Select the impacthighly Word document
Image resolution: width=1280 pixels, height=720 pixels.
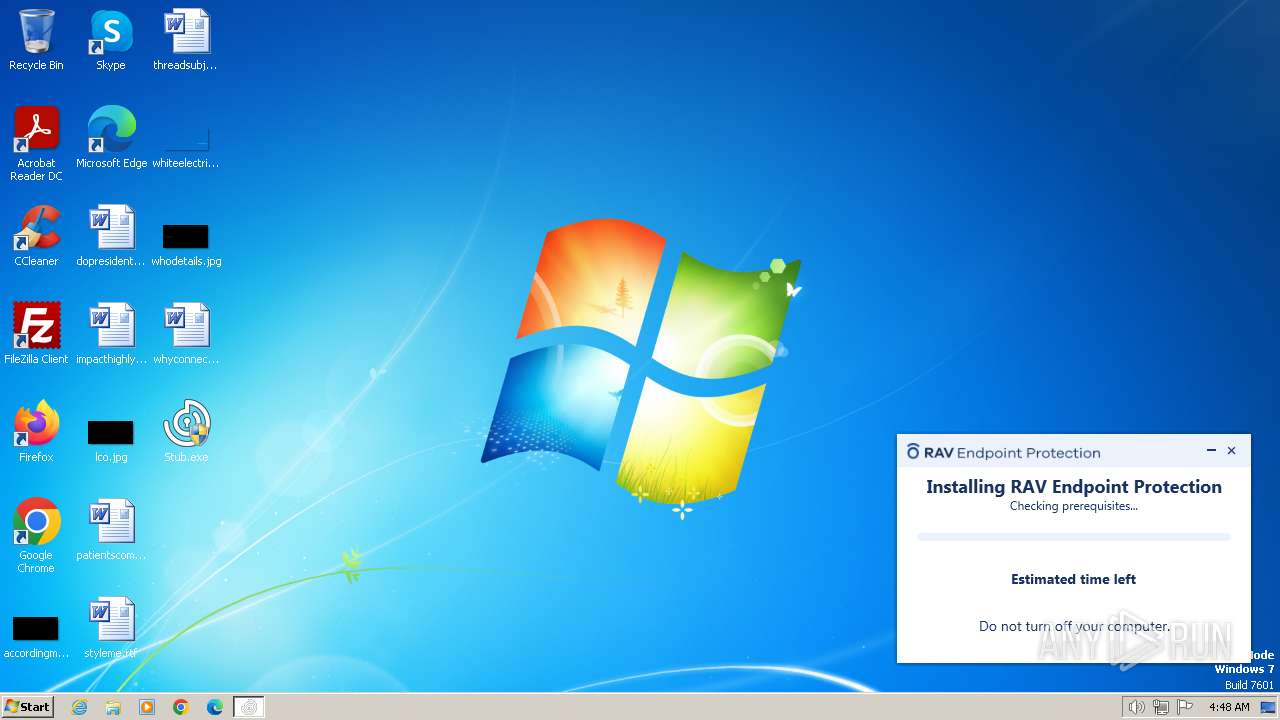(x=111, y=334)
